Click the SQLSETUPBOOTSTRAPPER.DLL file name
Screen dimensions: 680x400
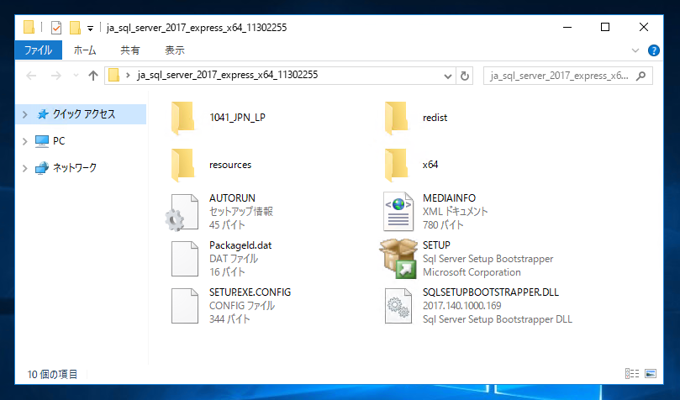point(490,292)
